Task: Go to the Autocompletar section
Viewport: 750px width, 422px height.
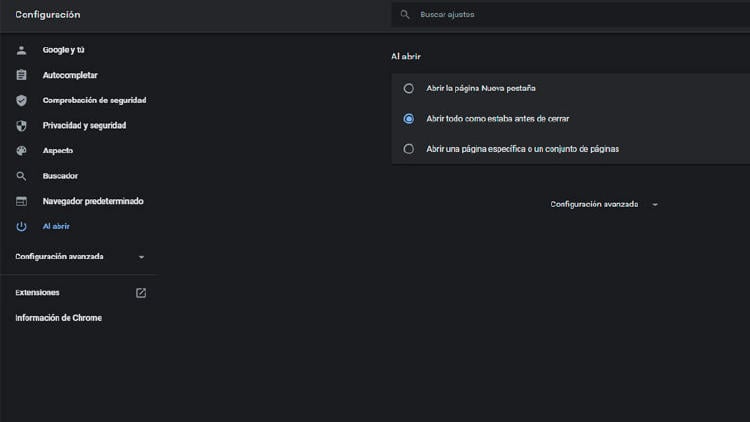Action: (x=70, y=75)
